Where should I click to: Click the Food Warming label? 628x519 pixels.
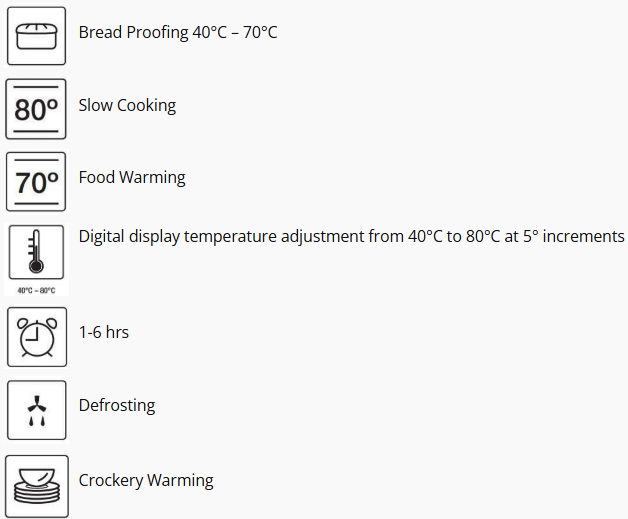132,177
